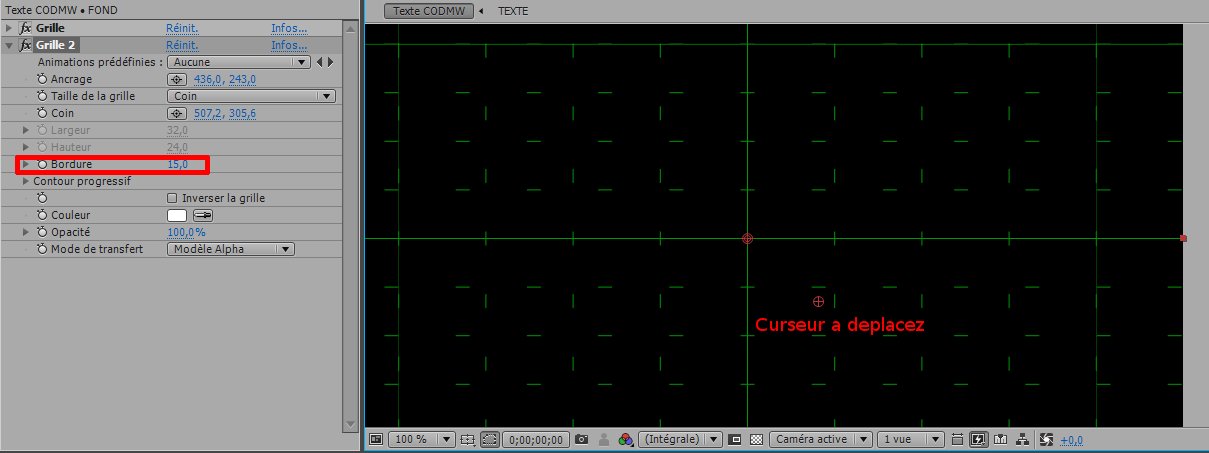Click Réinit. for Grille 2 effect
The height and width of the screenshot is (453, 1209).
(x=181, y=45)
